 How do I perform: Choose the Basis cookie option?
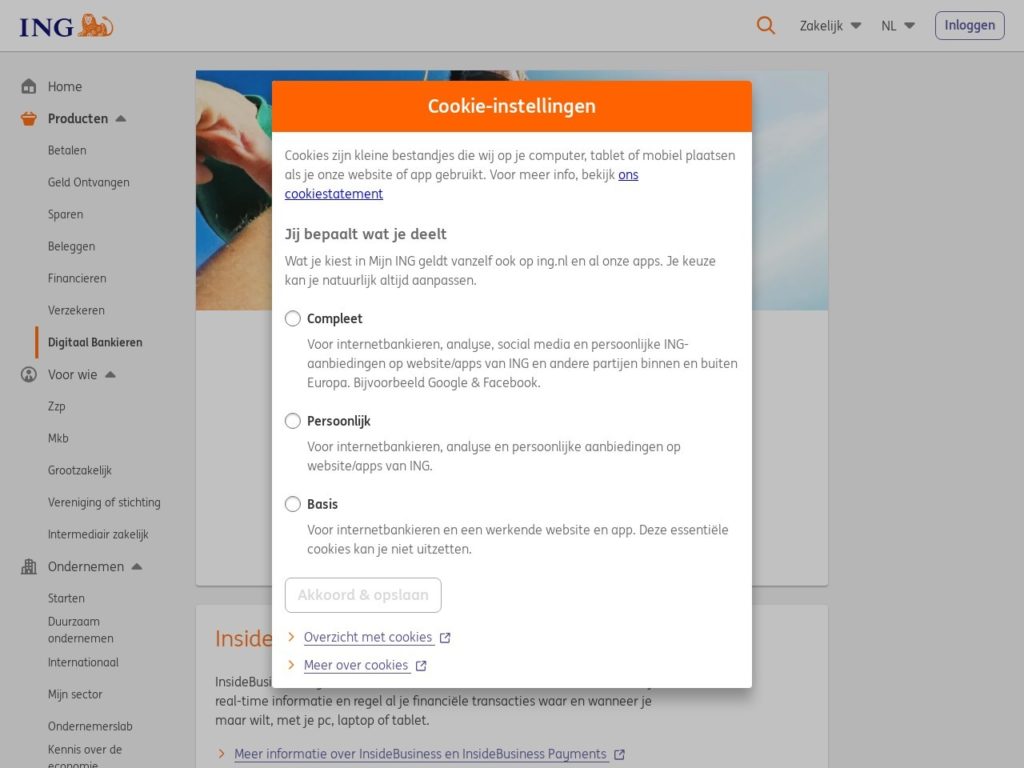tap(293, 504)
